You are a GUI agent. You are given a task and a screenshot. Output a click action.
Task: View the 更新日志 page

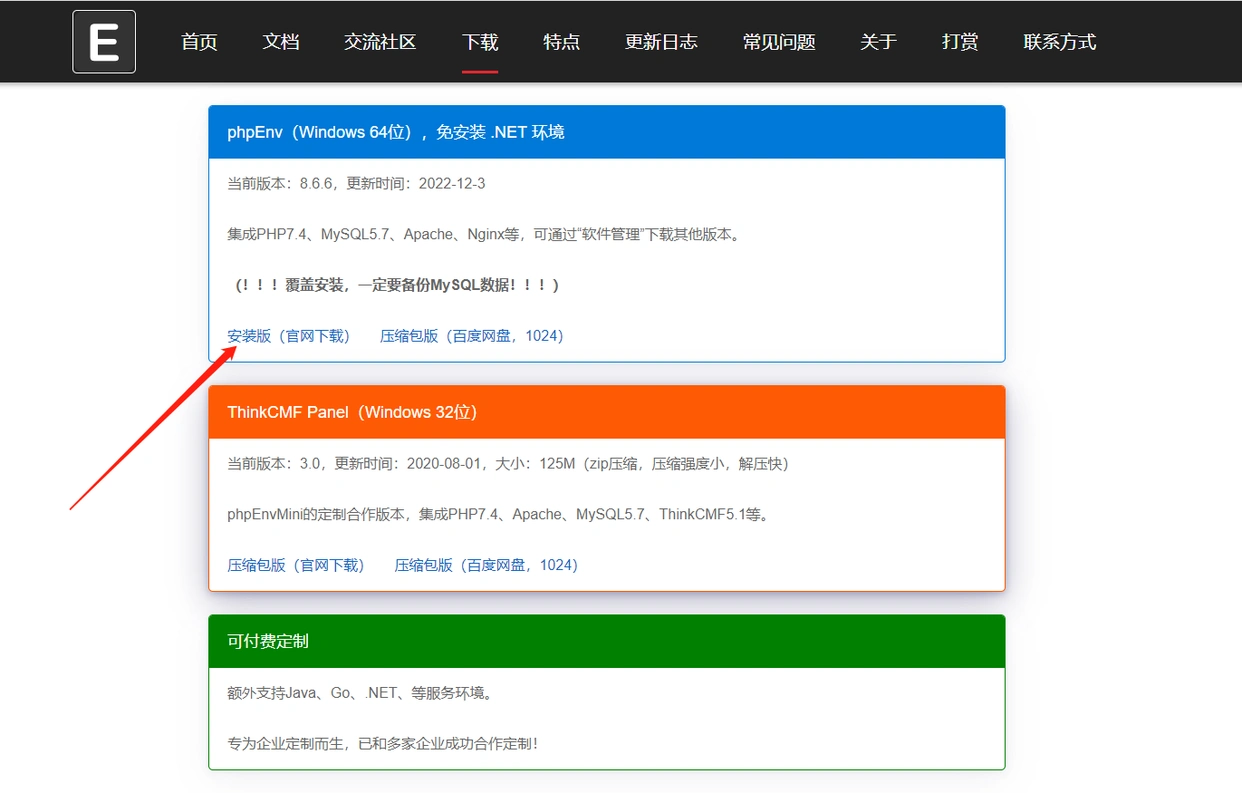(661, 42)
